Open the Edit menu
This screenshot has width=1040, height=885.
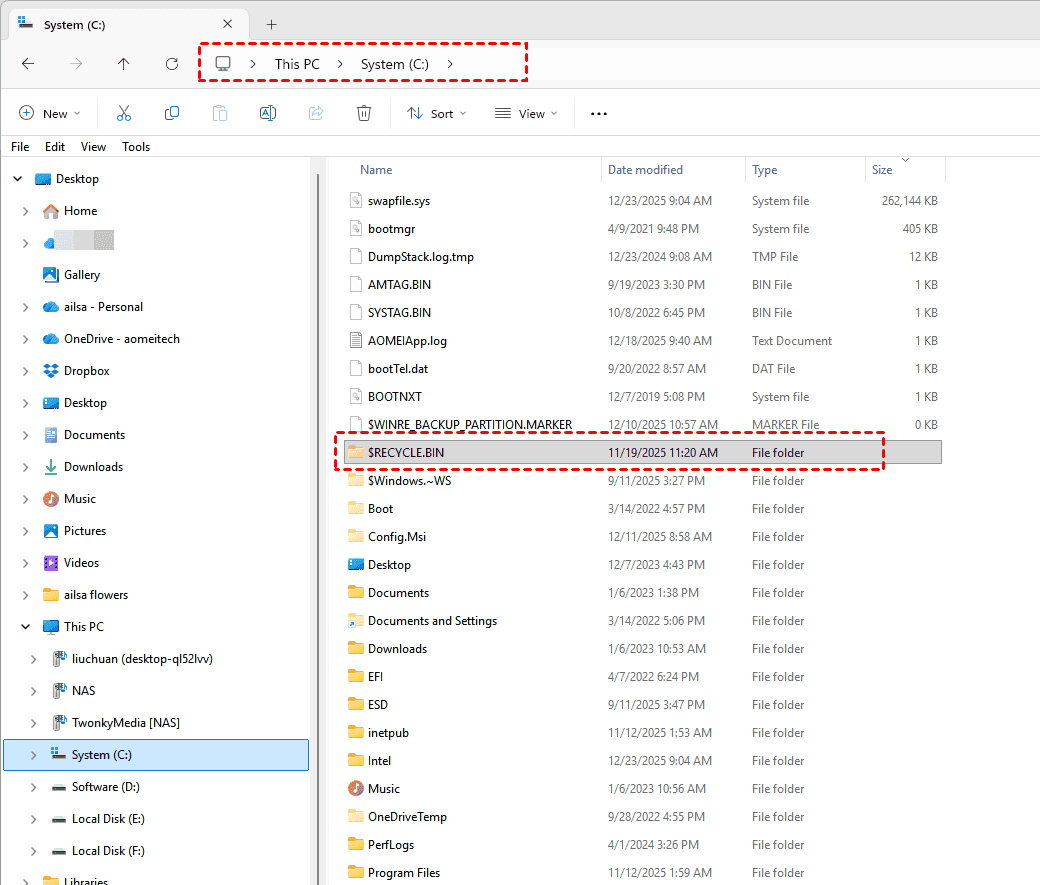[55, 147]
